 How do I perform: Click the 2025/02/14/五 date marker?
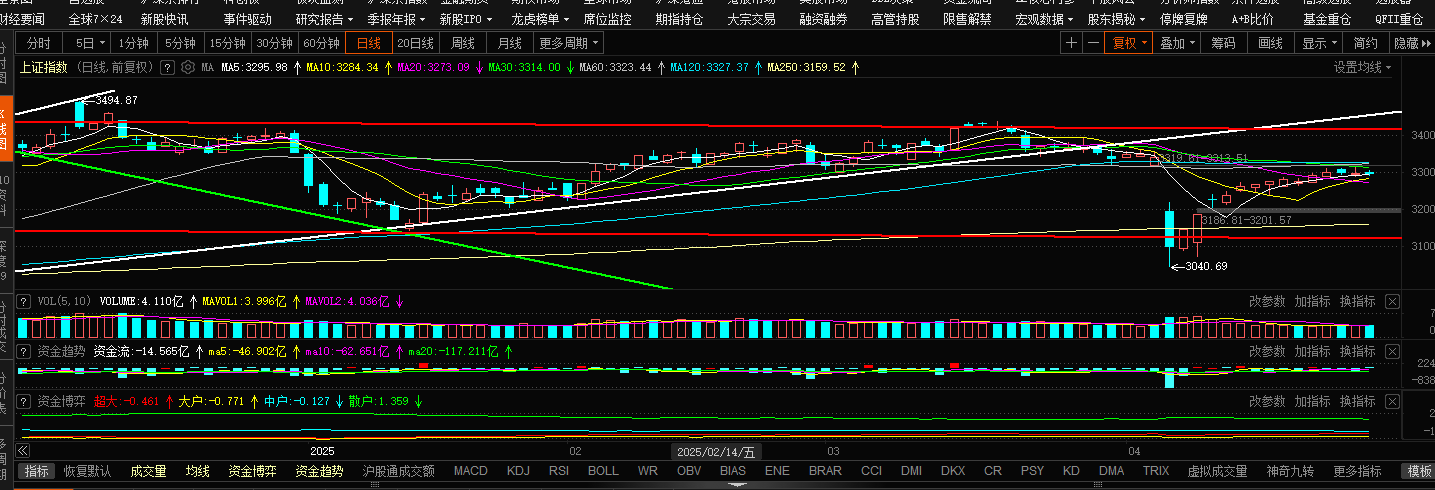point(716,452)
